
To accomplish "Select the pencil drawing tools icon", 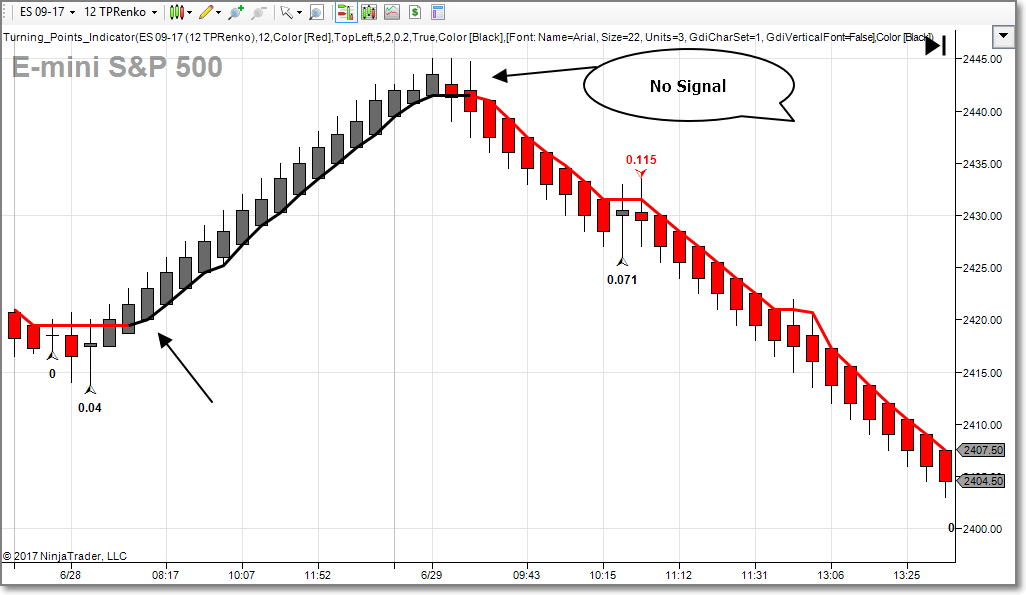I will (206, 12).
